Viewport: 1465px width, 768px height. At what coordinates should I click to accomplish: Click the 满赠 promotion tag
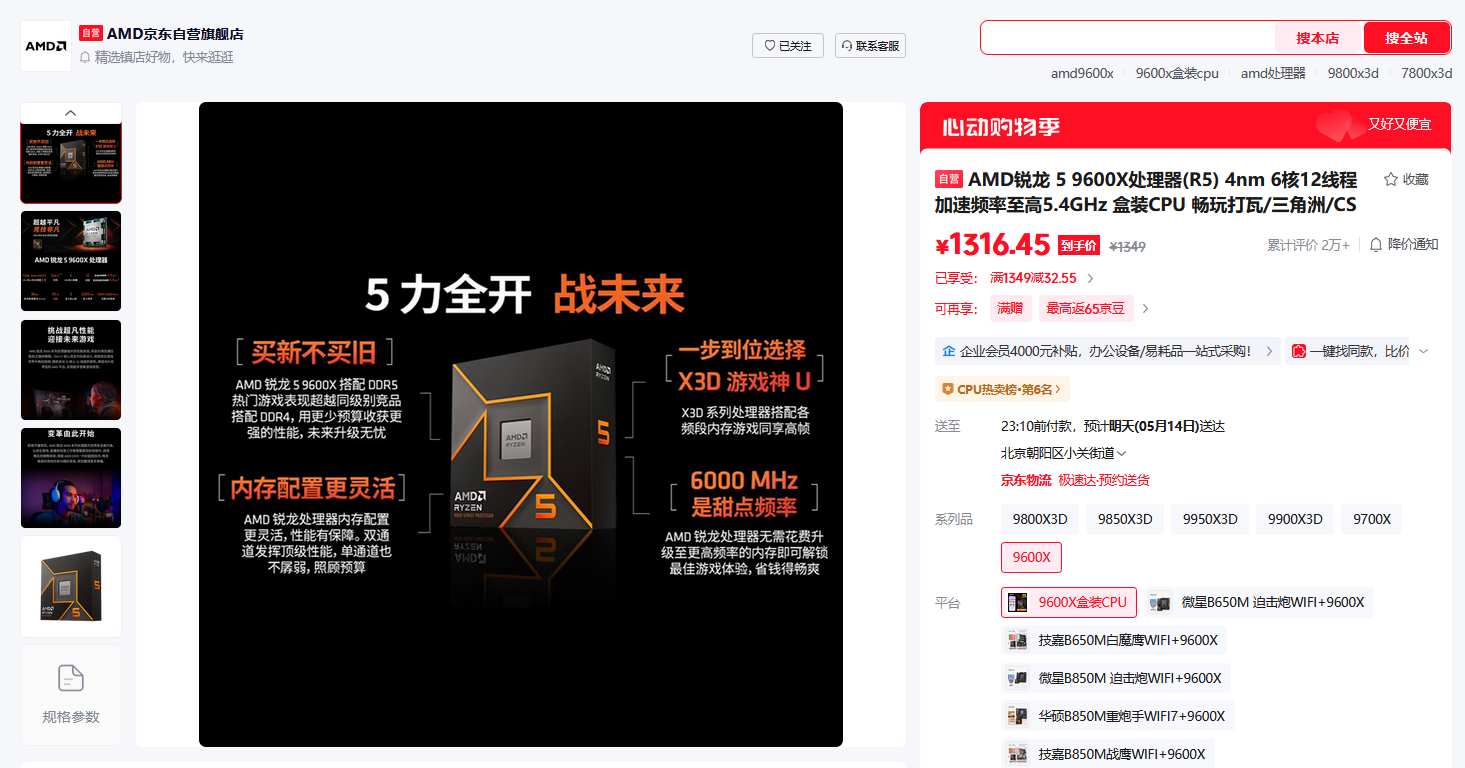pos(1010,309)
